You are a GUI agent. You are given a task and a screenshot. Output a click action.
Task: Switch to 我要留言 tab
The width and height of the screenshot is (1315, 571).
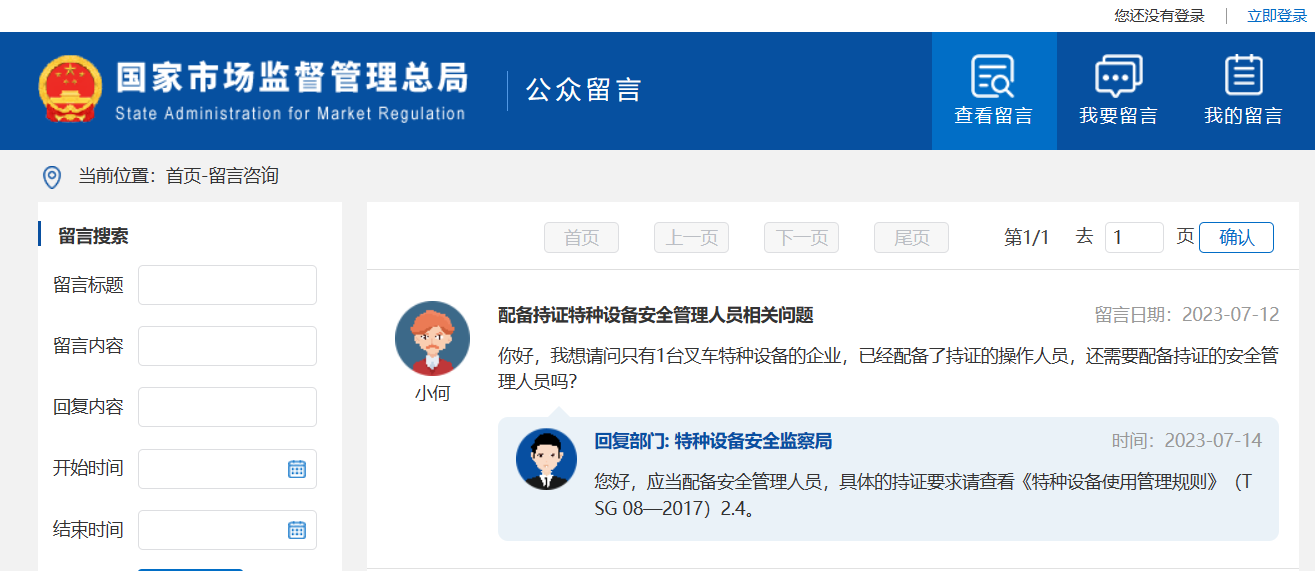[x=1119, y=91]
